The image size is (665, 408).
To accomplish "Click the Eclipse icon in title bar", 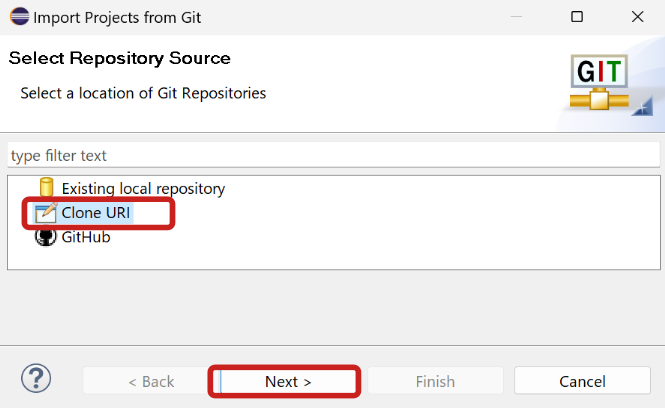I will [x=17, y=17].
